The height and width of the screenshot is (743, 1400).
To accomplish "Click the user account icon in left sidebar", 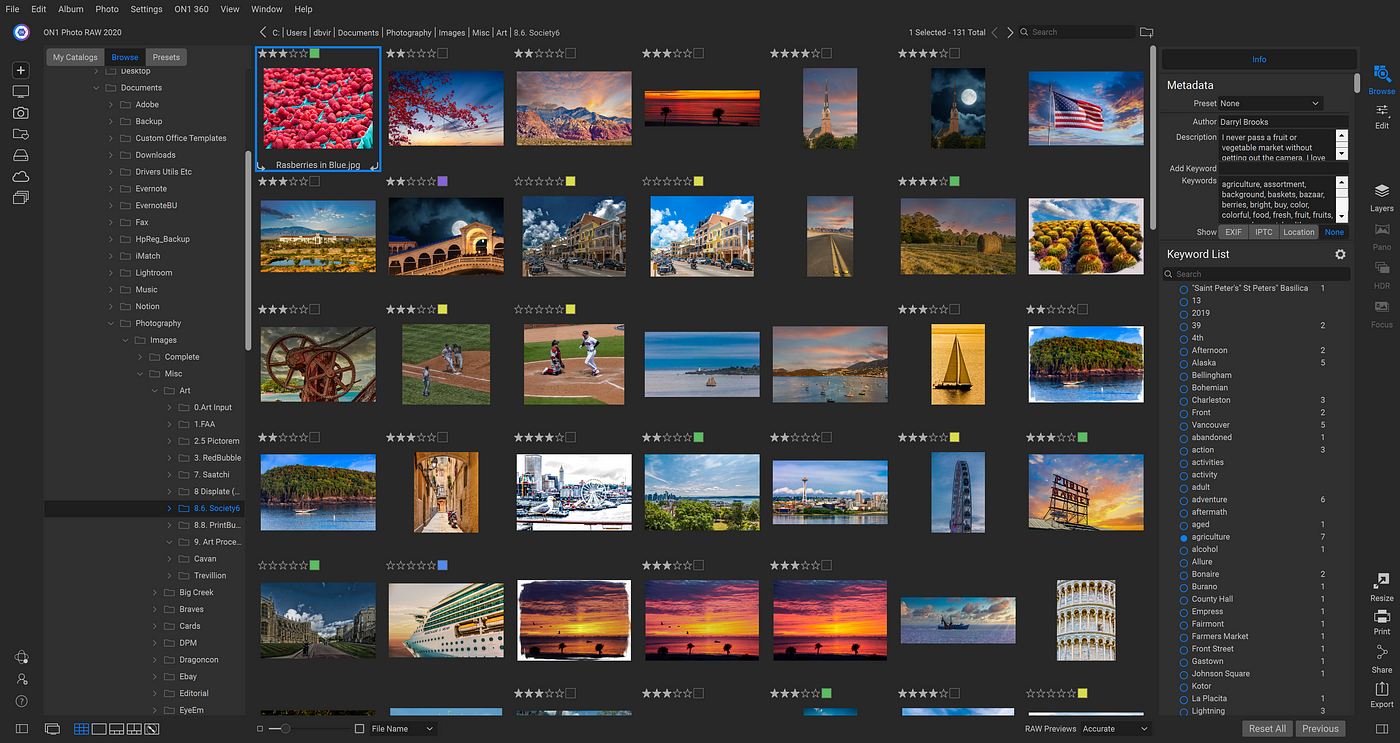I will pyautogui.click(x=21, y=679).
